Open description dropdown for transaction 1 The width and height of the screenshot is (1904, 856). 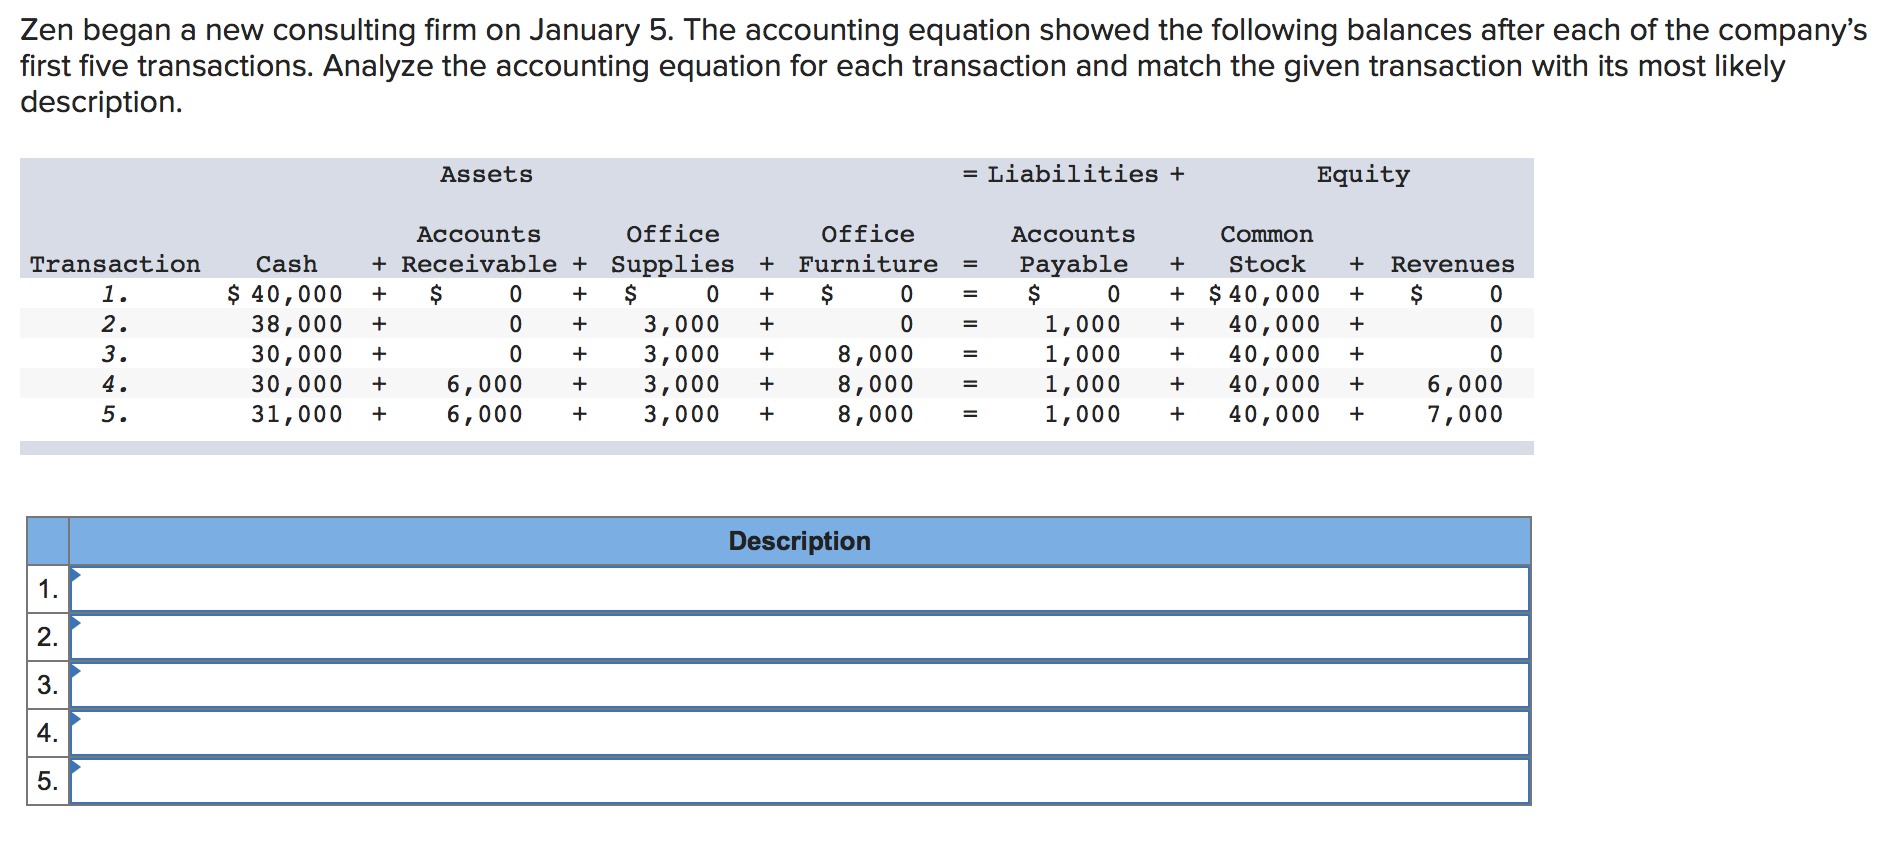800,589
